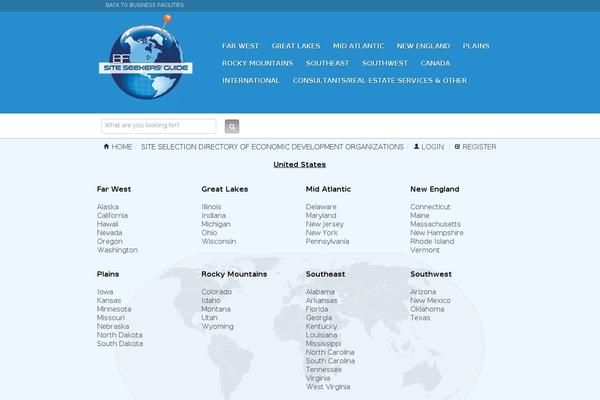Open the Southwest navigation menu item
600x400 pixels.
(385, 63)
